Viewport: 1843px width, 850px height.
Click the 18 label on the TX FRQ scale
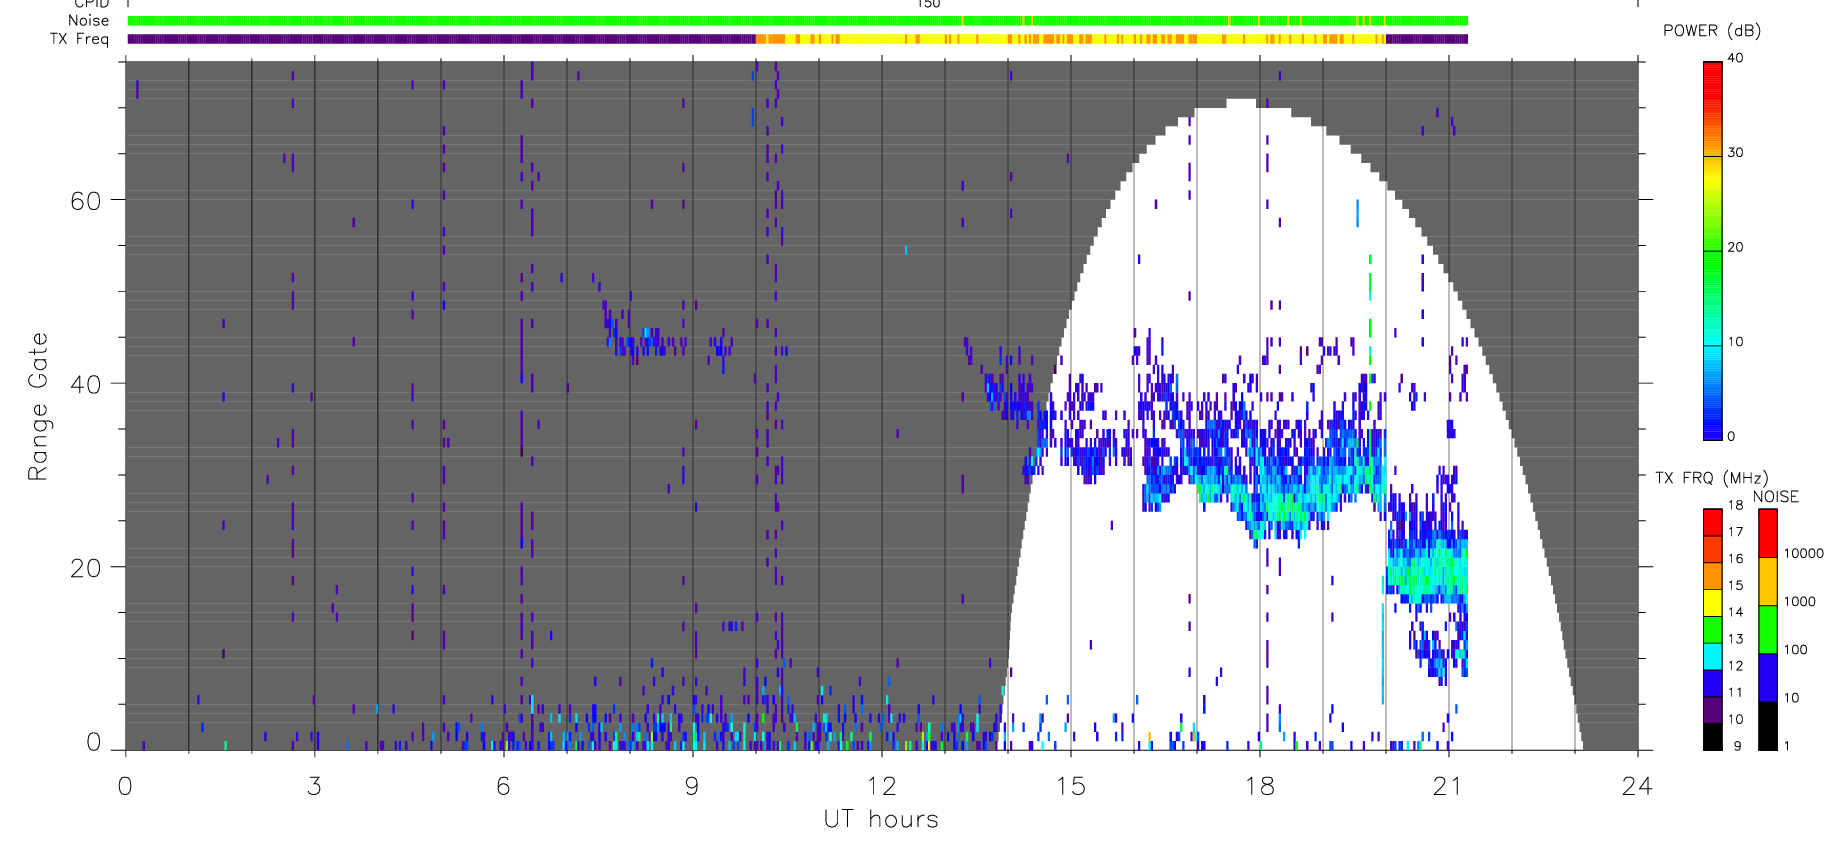coord(1735,505)
